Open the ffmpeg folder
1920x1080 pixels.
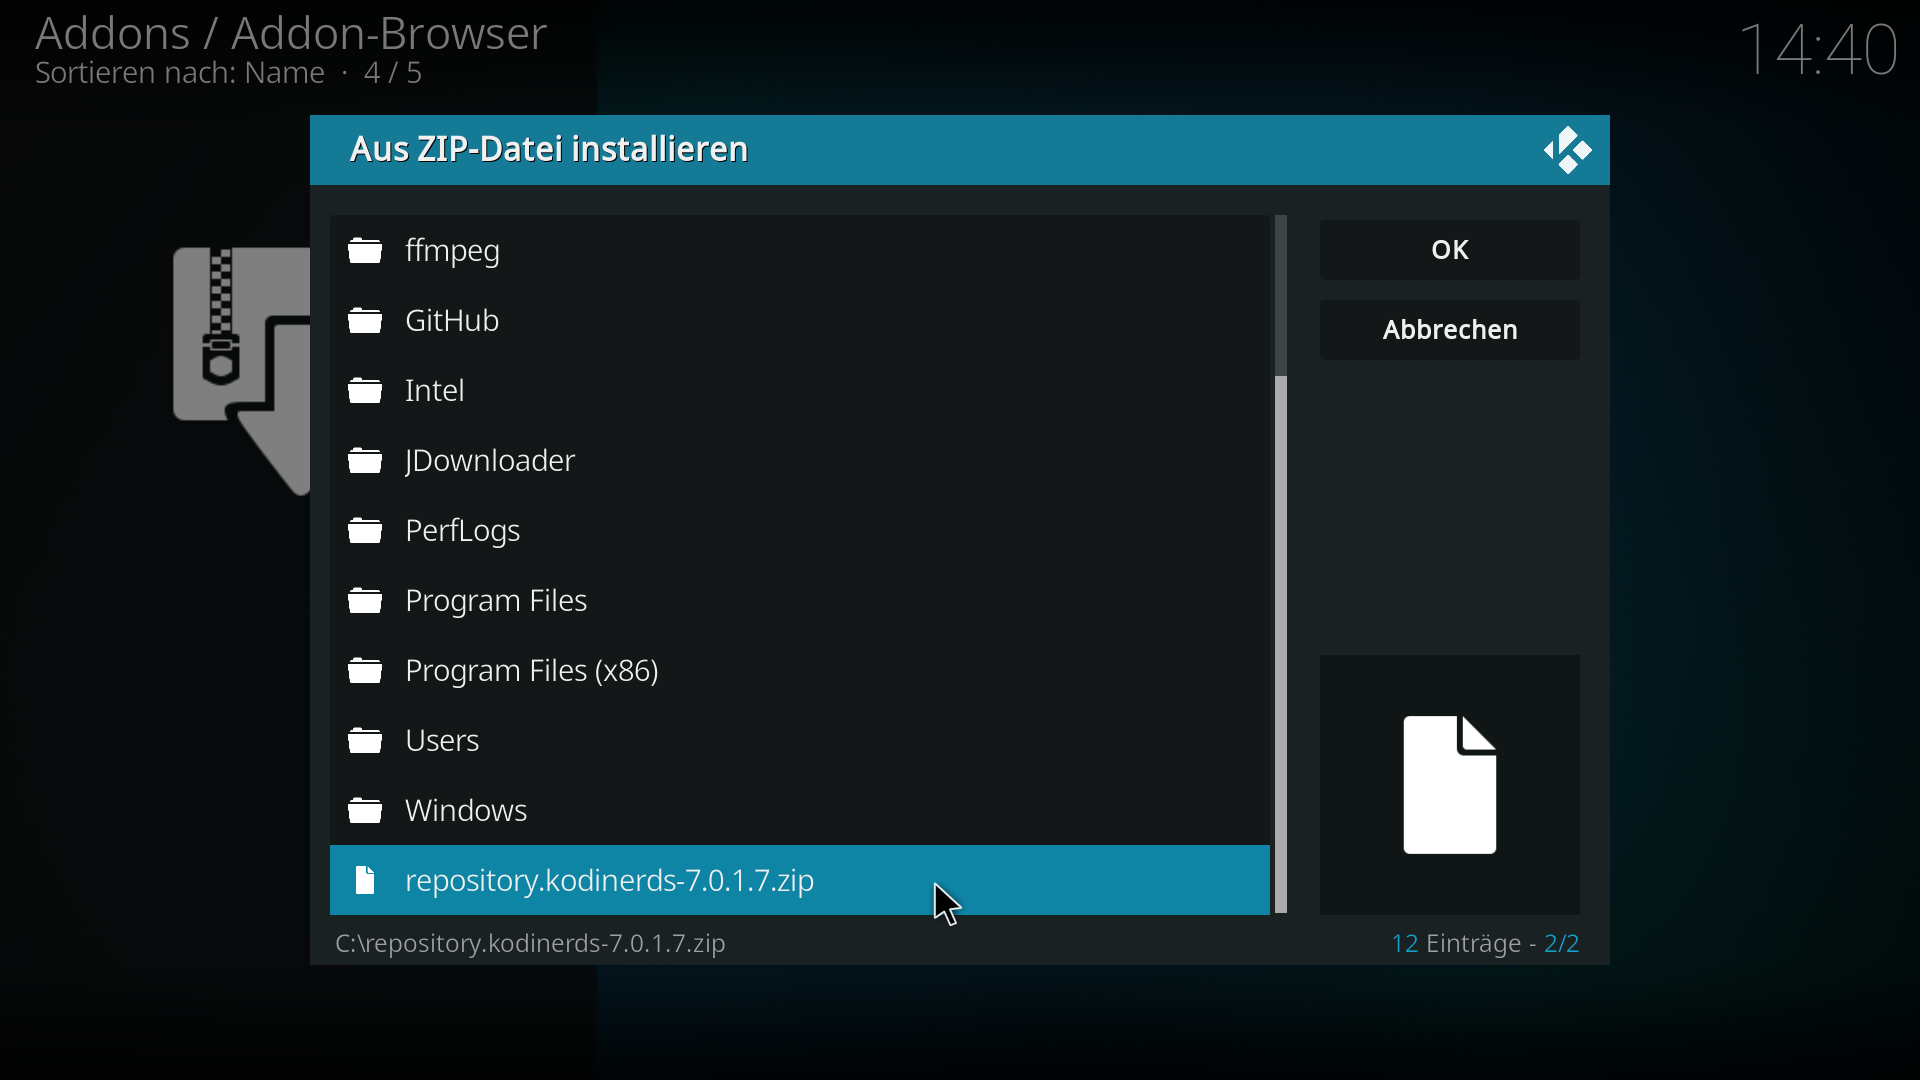click(x=800, y=251)
